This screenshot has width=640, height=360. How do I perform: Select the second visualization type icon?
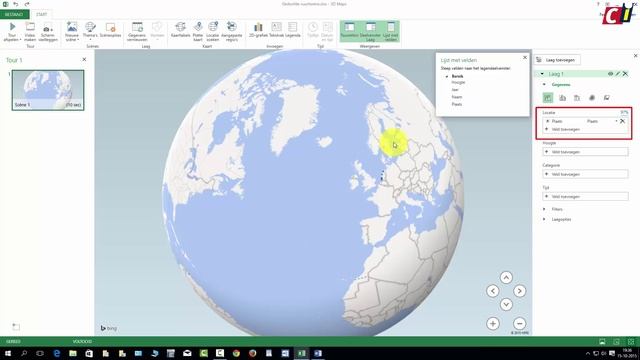562,98
